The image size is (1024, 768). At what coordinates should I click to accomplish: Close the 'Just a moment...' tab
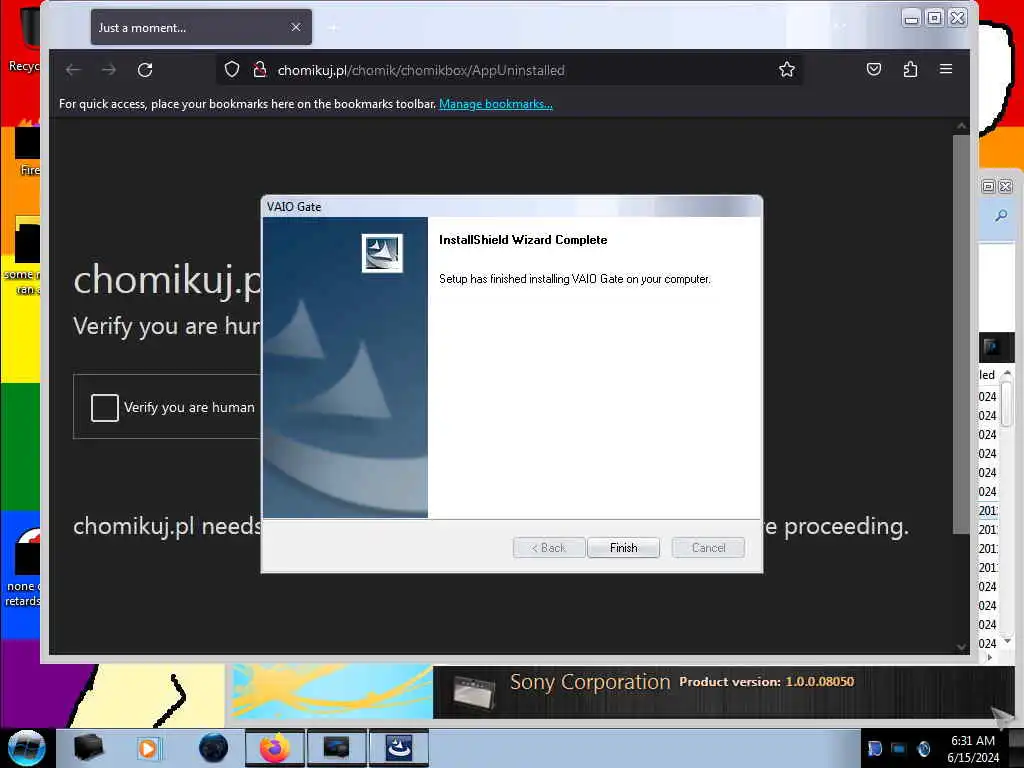click(x=296, y=27)
